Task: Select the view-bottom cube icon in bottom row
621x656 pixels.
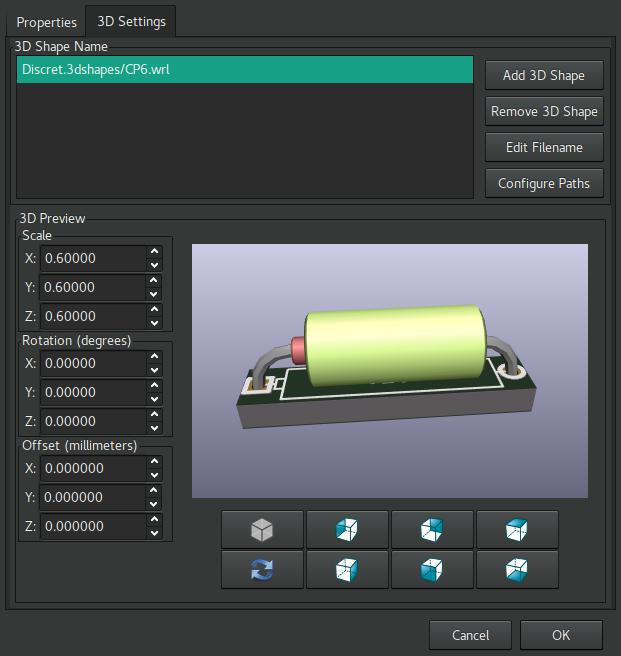Action: click(516, 569)
